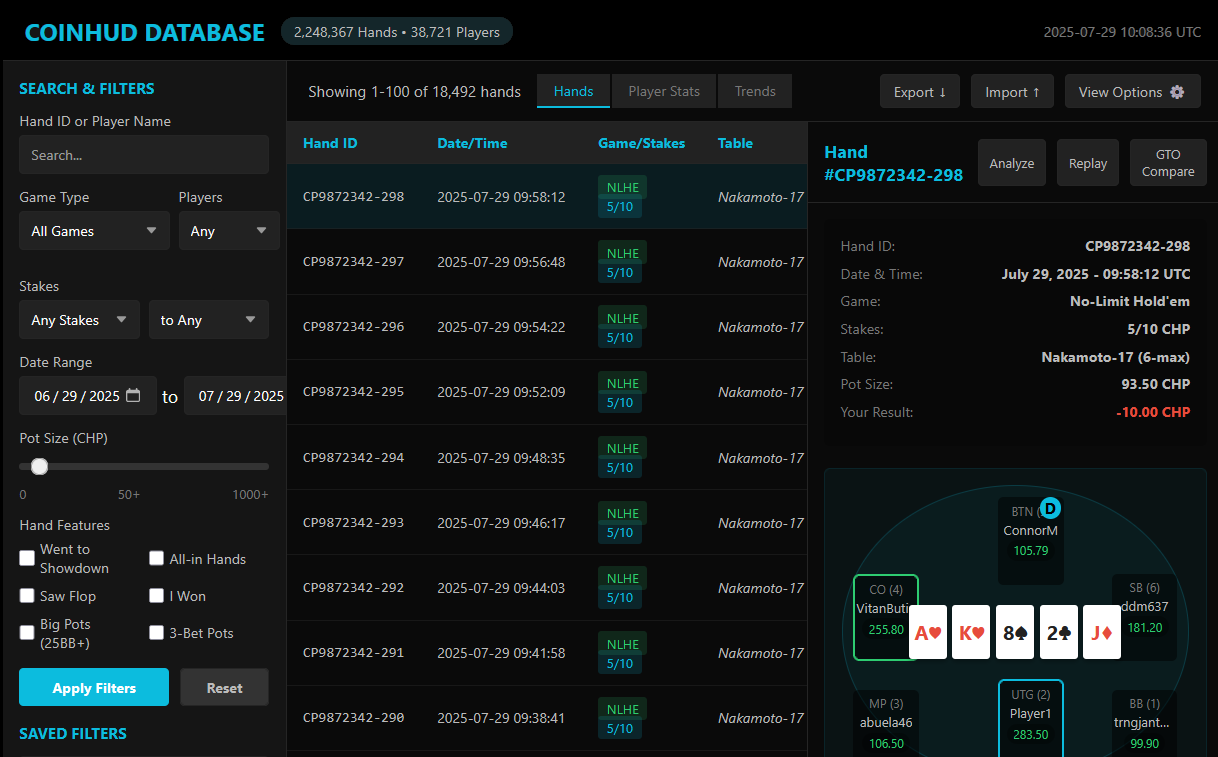Reset the search filters

coord(225,688)
